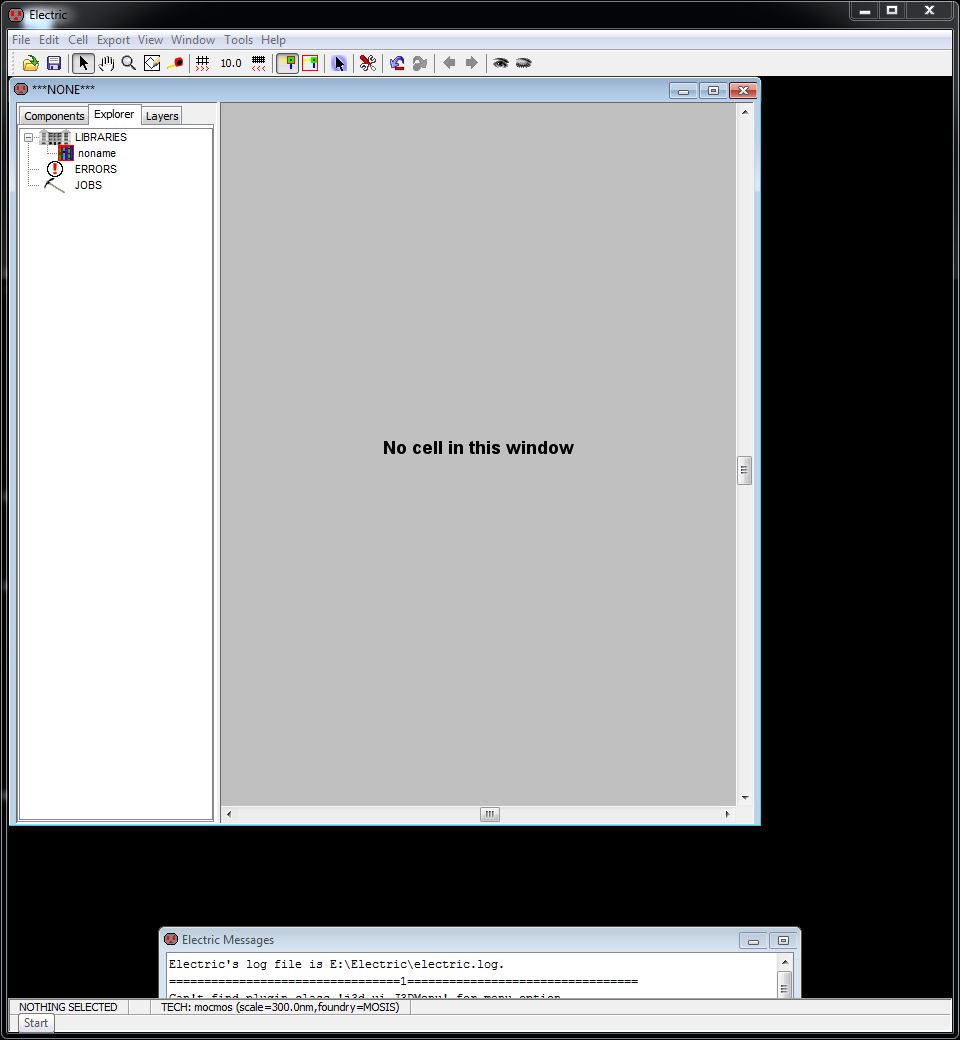Toggle the open eye visibility icon

tap(500, 63)
